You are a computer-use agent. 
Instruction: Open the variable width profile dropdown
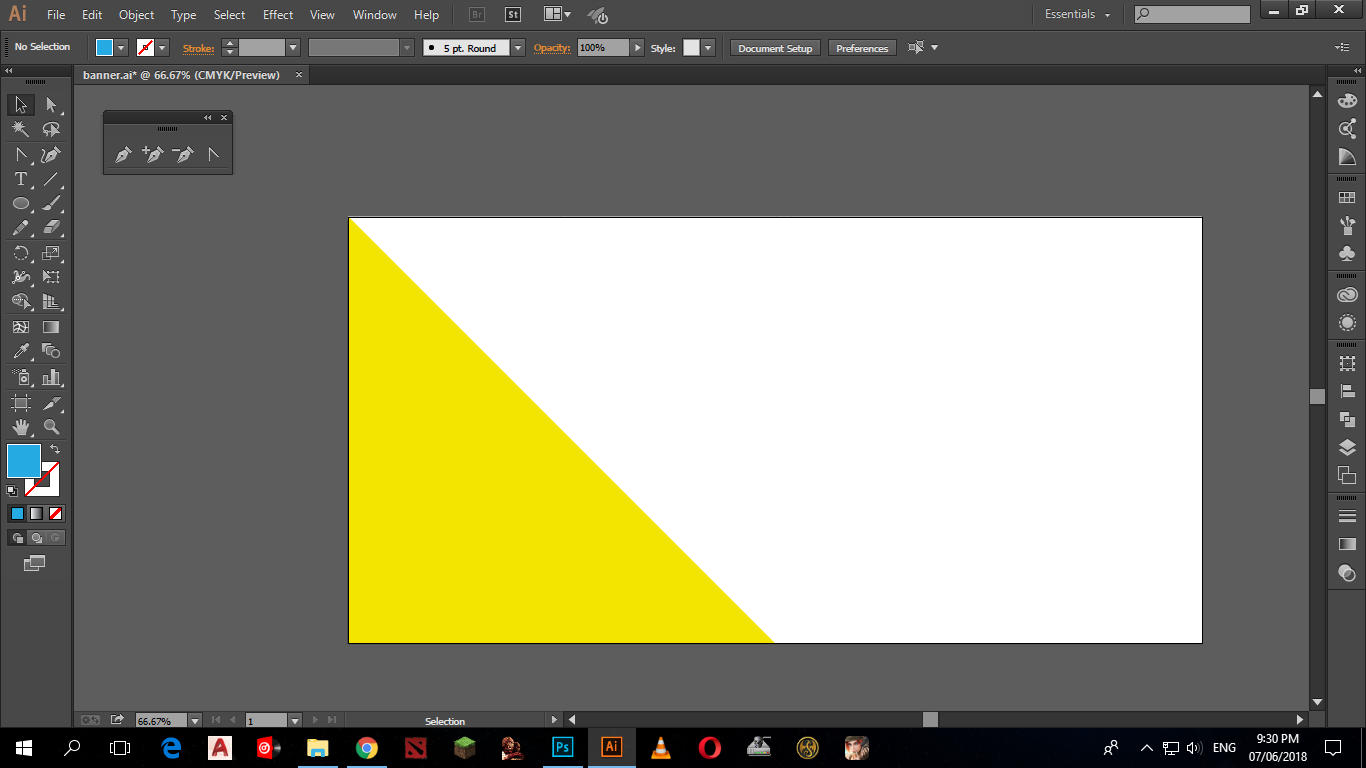tap(407, 47)
